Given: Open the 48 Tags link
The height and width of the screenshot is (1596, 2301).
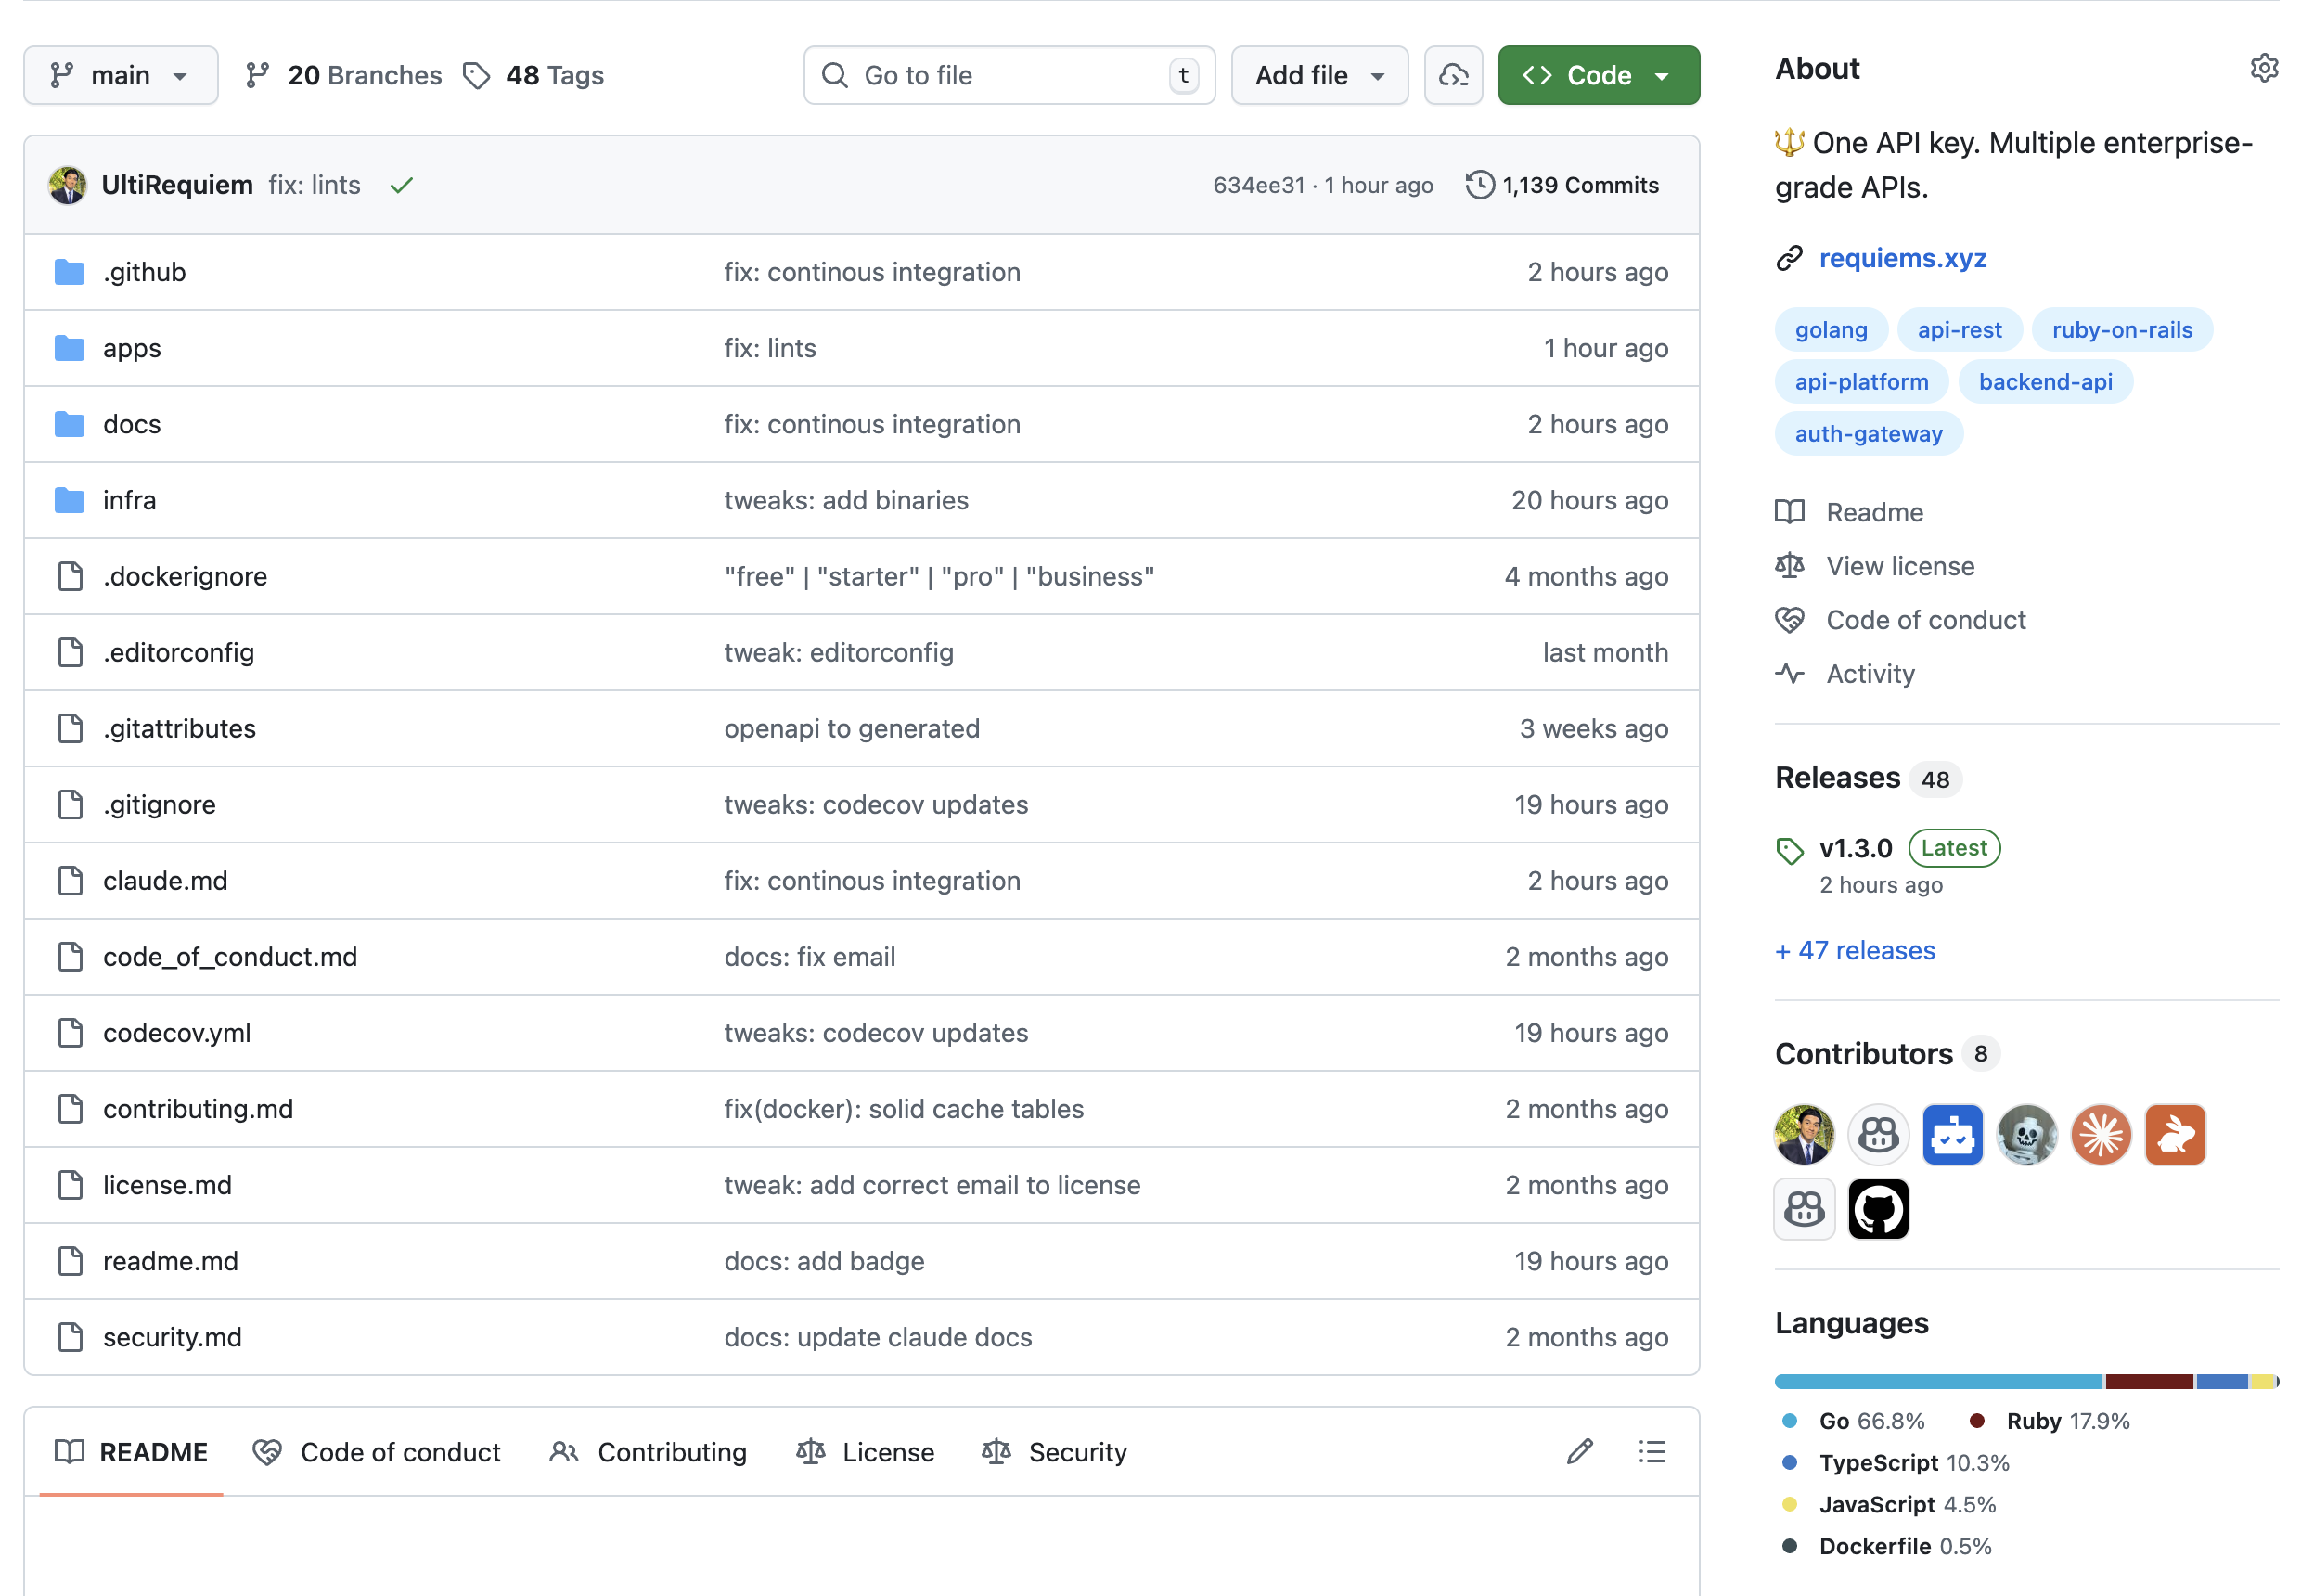Looking at the screenshot, I should pos(534,75).
